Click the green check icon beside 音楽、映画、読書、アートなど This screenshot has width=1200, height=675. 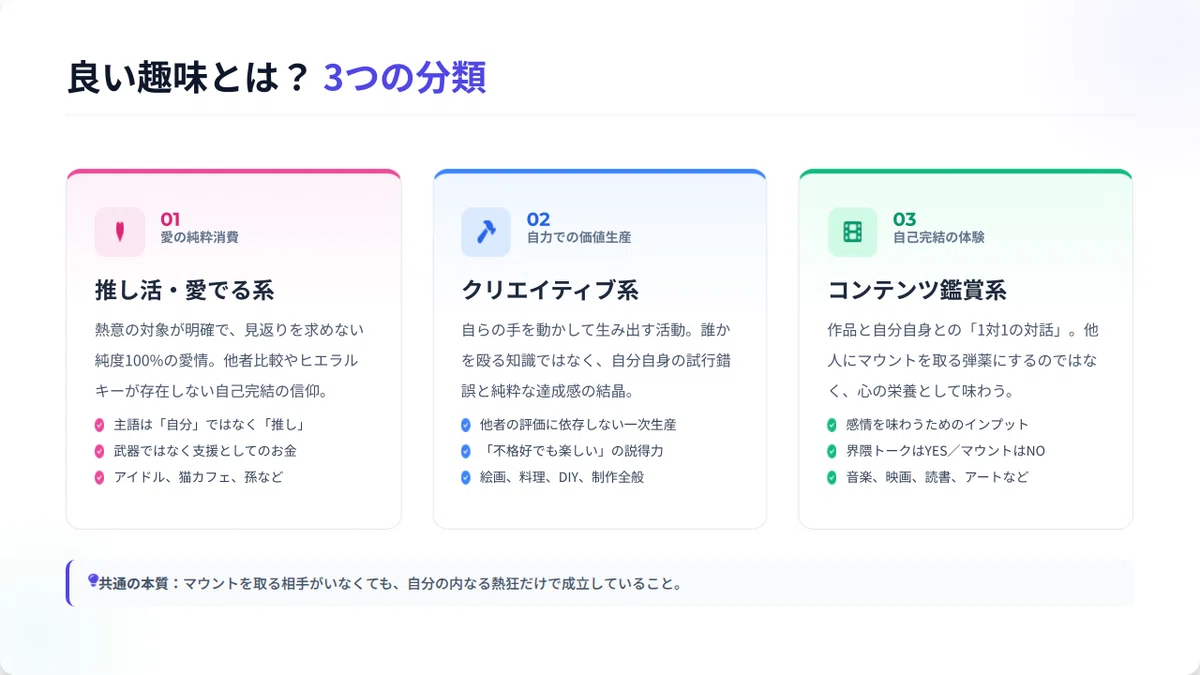point(832,477)
